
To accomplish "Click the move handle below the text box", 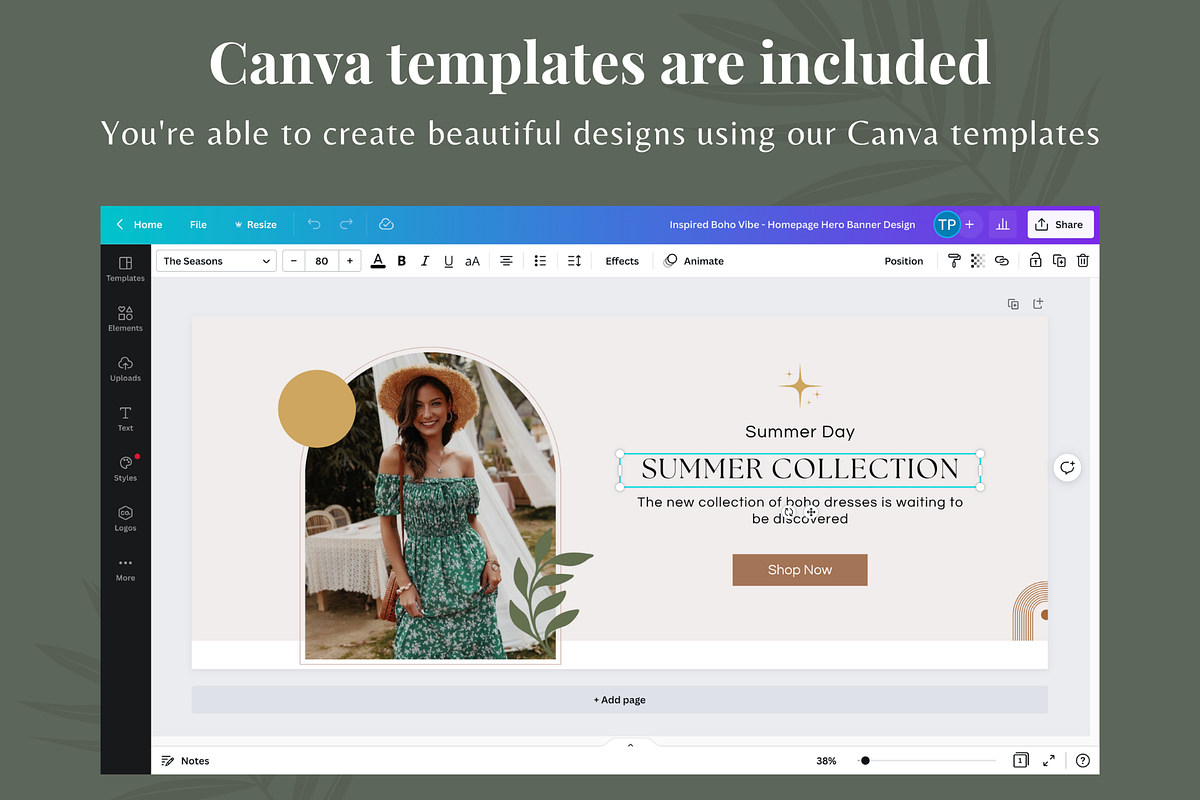I will (x=811, y=512).
